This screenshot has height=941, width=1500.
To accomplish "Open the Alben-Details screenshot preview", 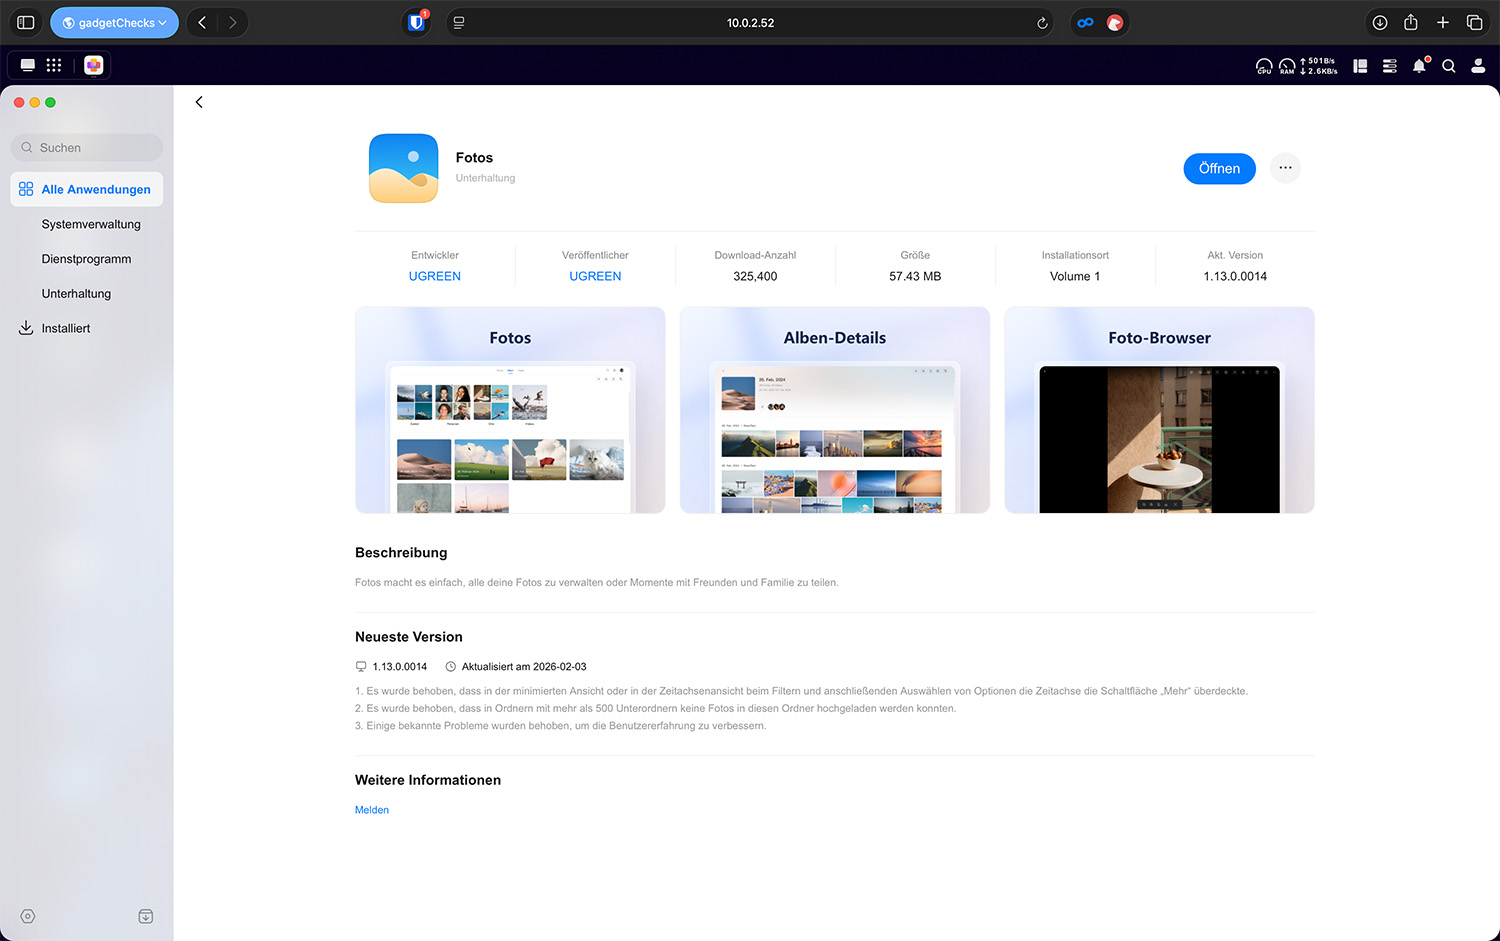I will point(834,410).
